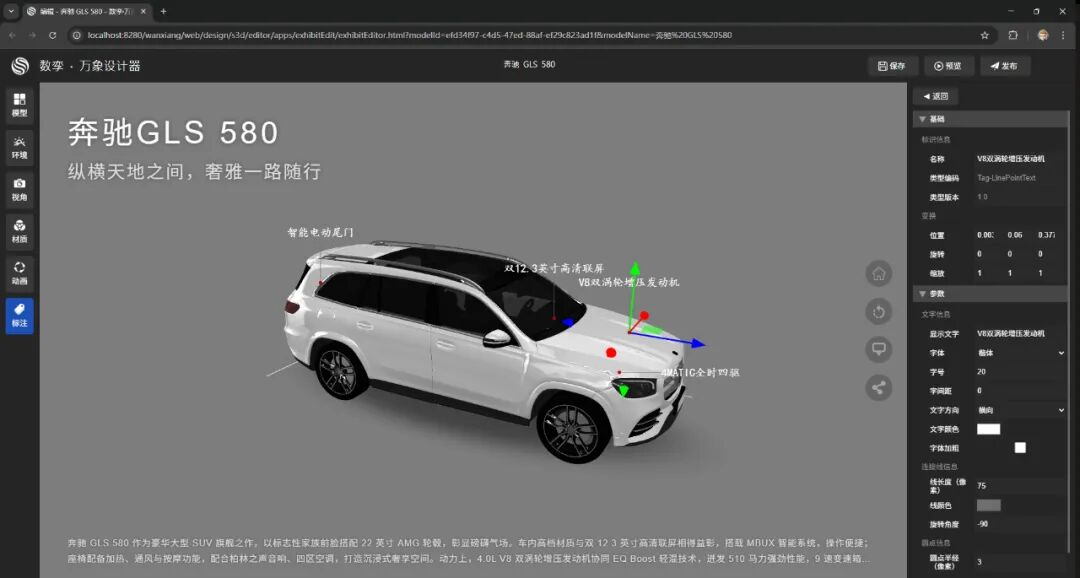Click the 发布 (Publish) button

1005,66
